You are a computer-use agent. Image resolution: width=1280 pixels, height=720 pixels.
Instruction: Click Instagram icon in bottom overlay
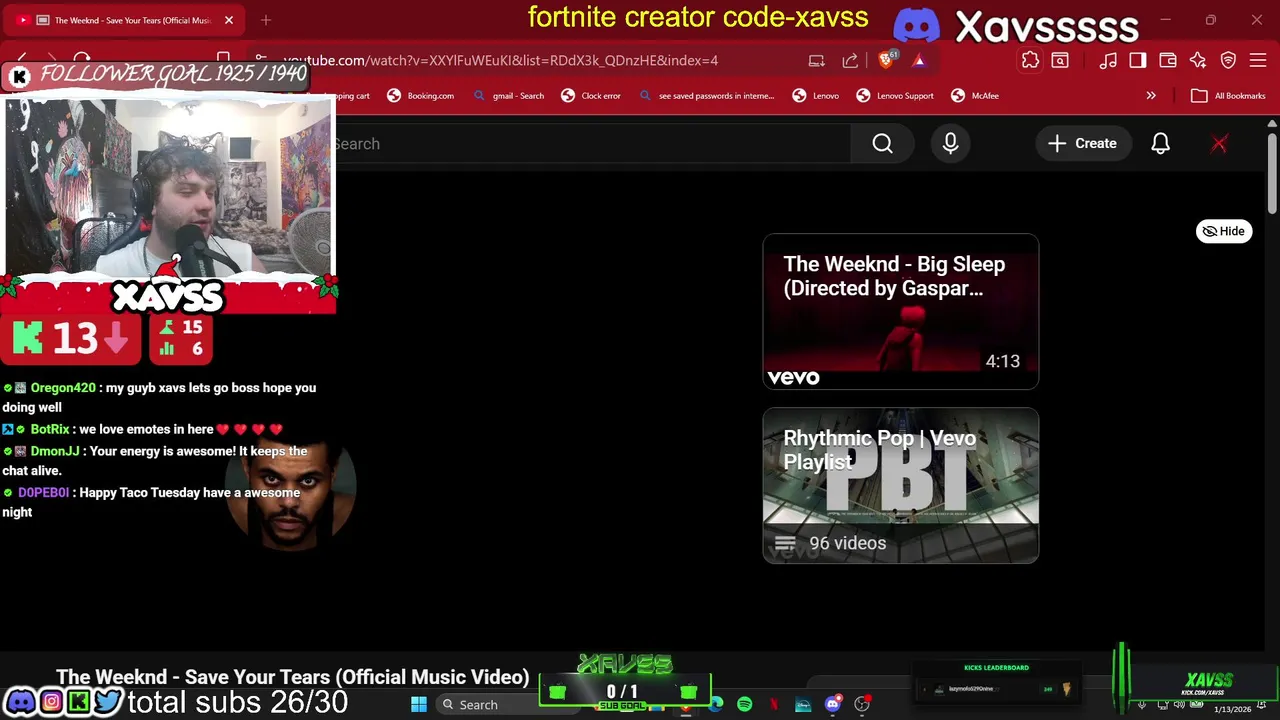pos(50,702)
